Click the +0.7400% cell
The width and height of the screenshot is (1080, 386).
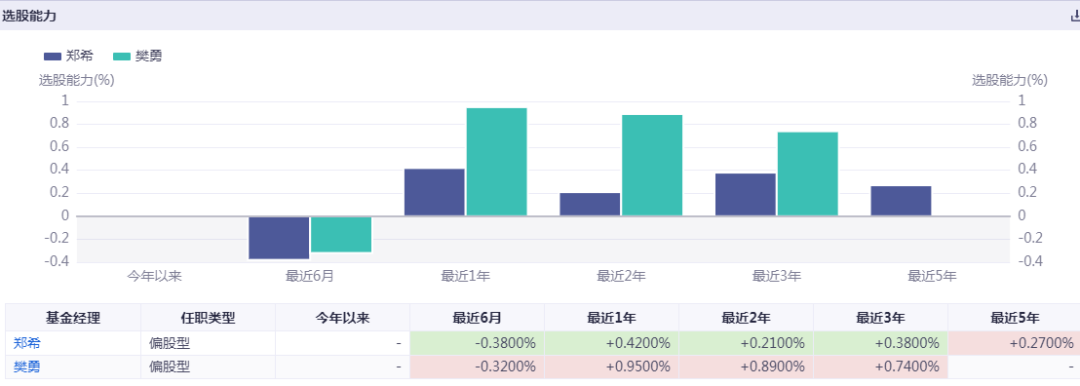(x=880, y=367)
